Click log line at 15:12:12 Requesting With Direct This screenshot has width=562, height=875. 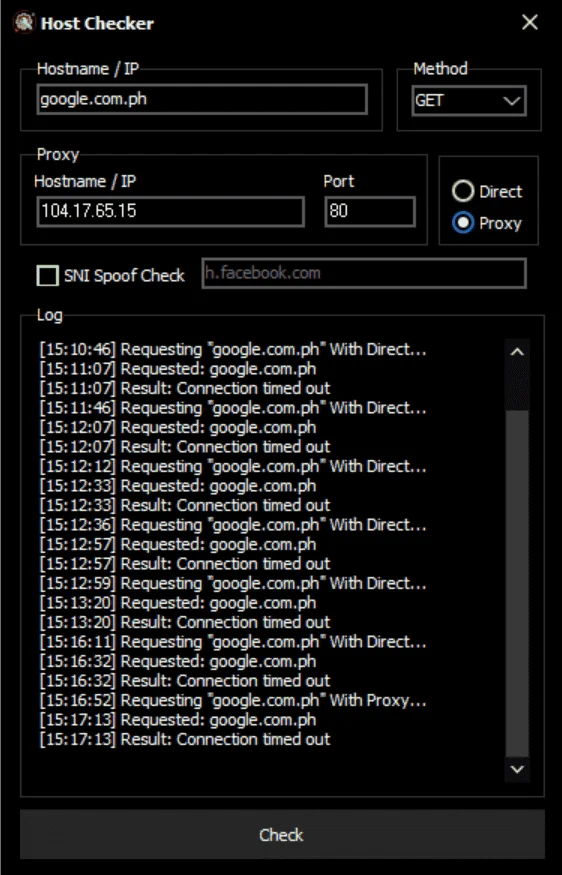233,467
